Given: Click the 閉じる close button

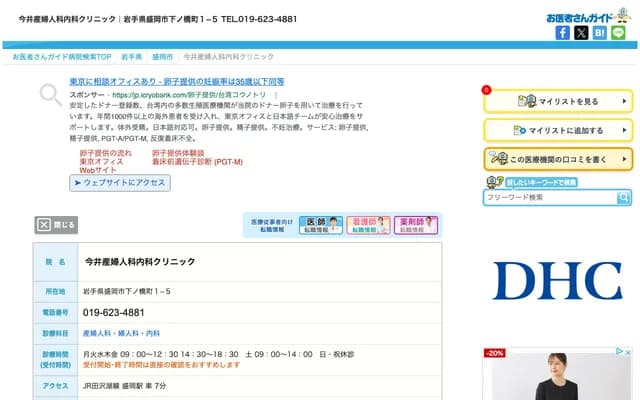Looking at the screenshot, I should (x=56, y=225).
